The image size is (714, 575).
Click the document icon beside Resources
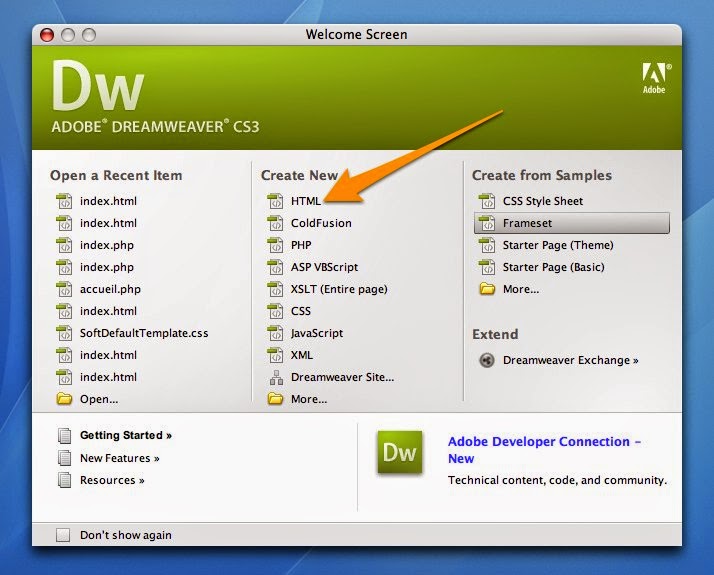64,480
